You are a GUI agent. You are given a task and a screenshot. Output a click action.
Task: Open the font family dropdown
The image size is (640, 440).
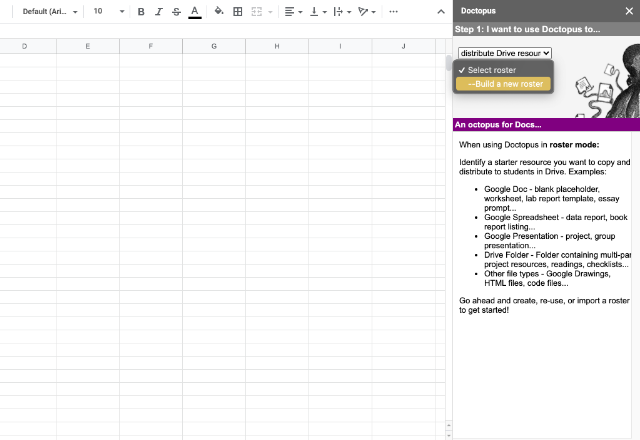click(49, 12)
